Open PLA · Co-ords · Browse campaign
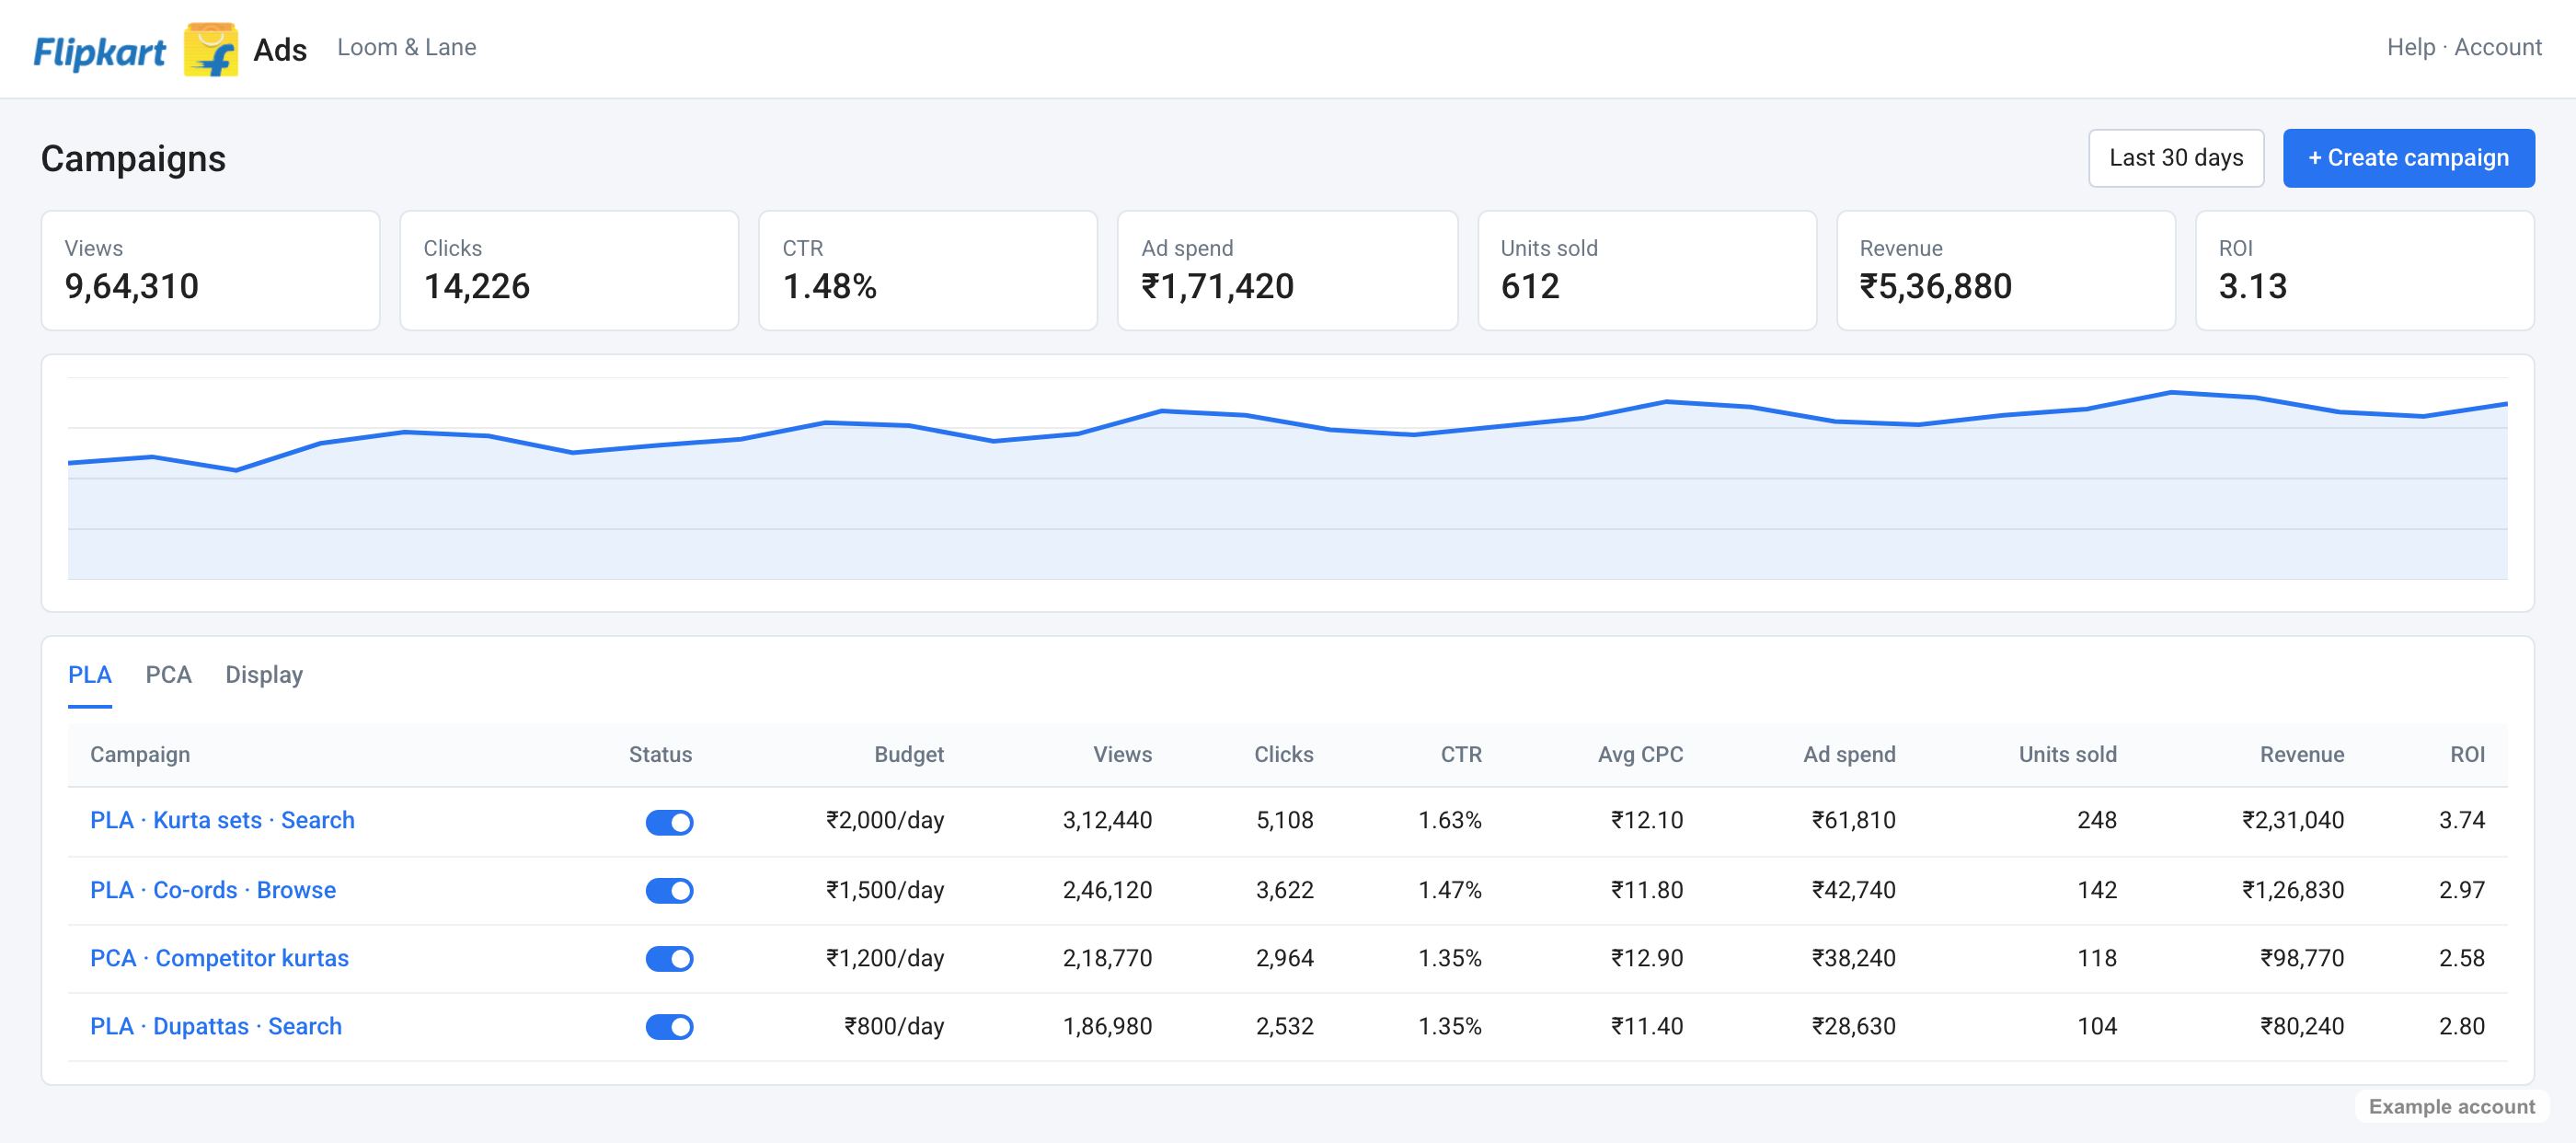The height and width of the screenshot is (1143, 2576). point(213,890)
